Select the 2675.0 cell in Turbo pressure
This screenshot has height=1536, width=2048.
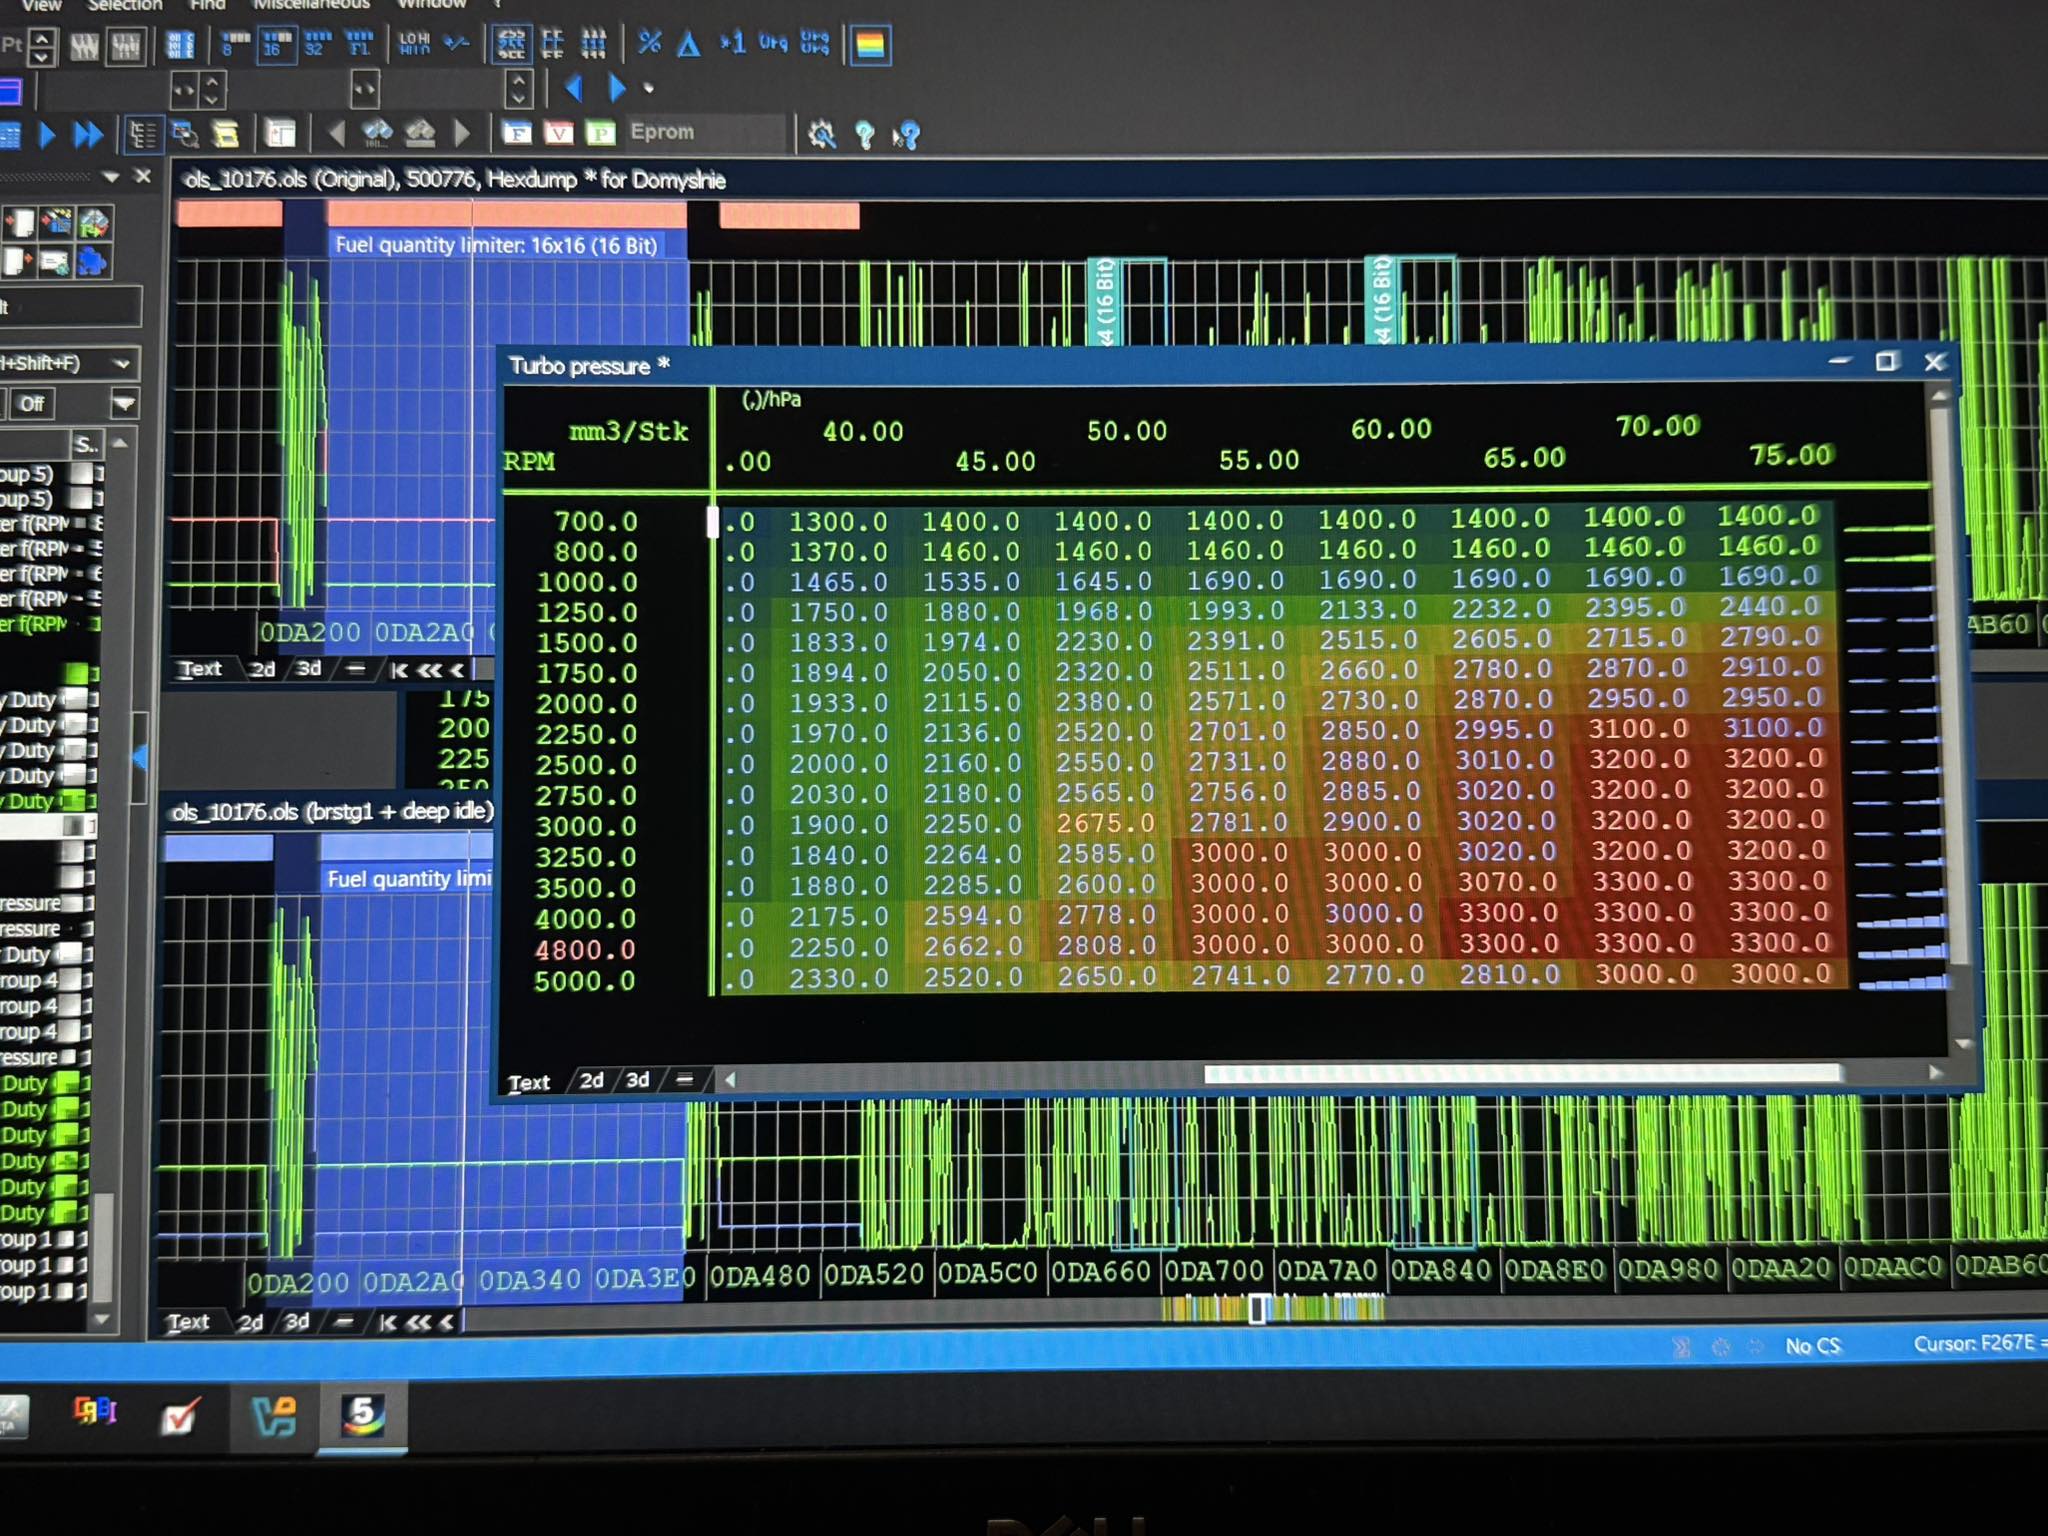coord(1105,823)
